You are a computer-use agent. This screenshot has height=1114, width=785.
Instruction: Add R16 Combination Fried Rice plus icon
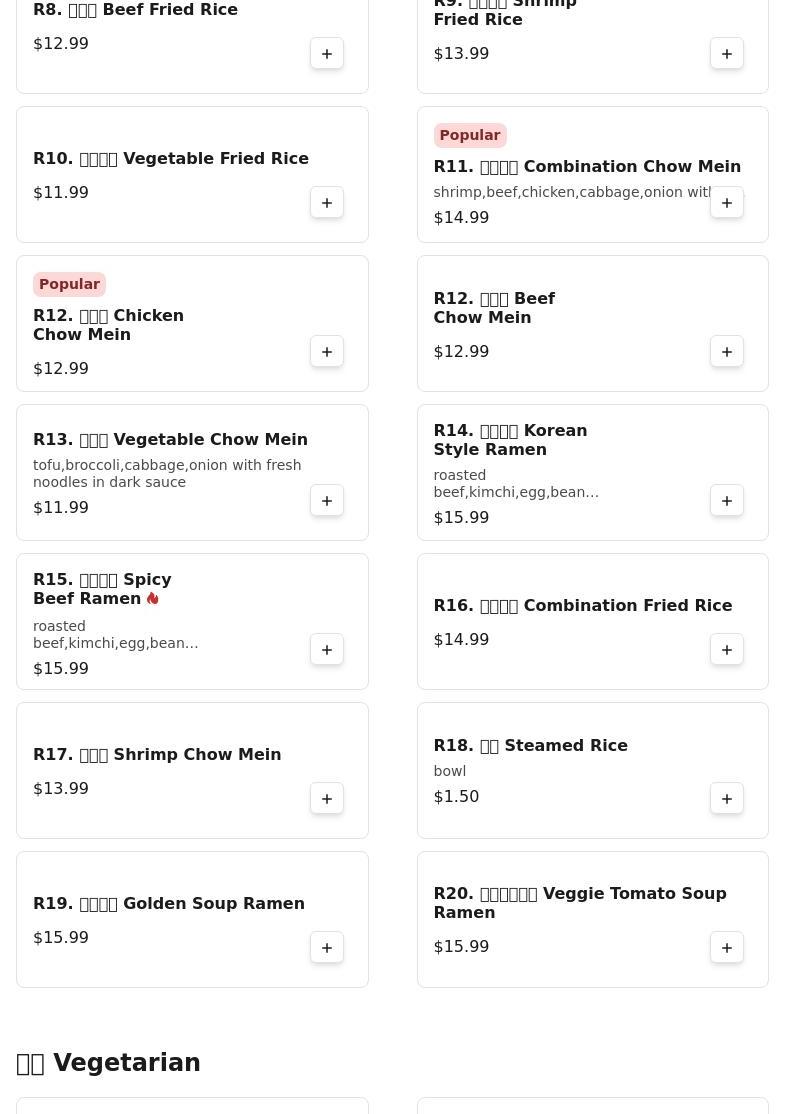pos(727,649)
